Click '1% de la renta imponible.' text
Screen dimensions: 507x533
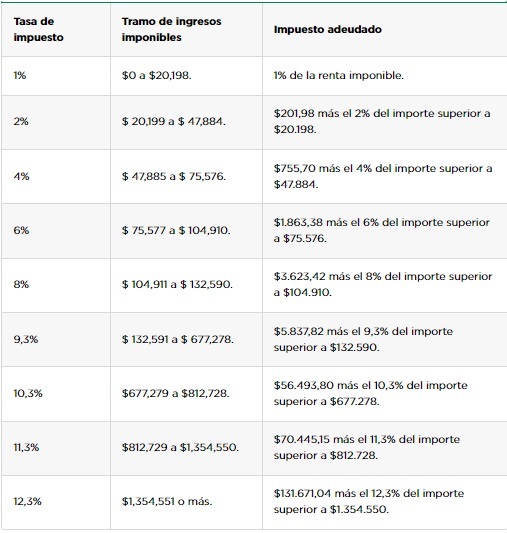[339, 75]
